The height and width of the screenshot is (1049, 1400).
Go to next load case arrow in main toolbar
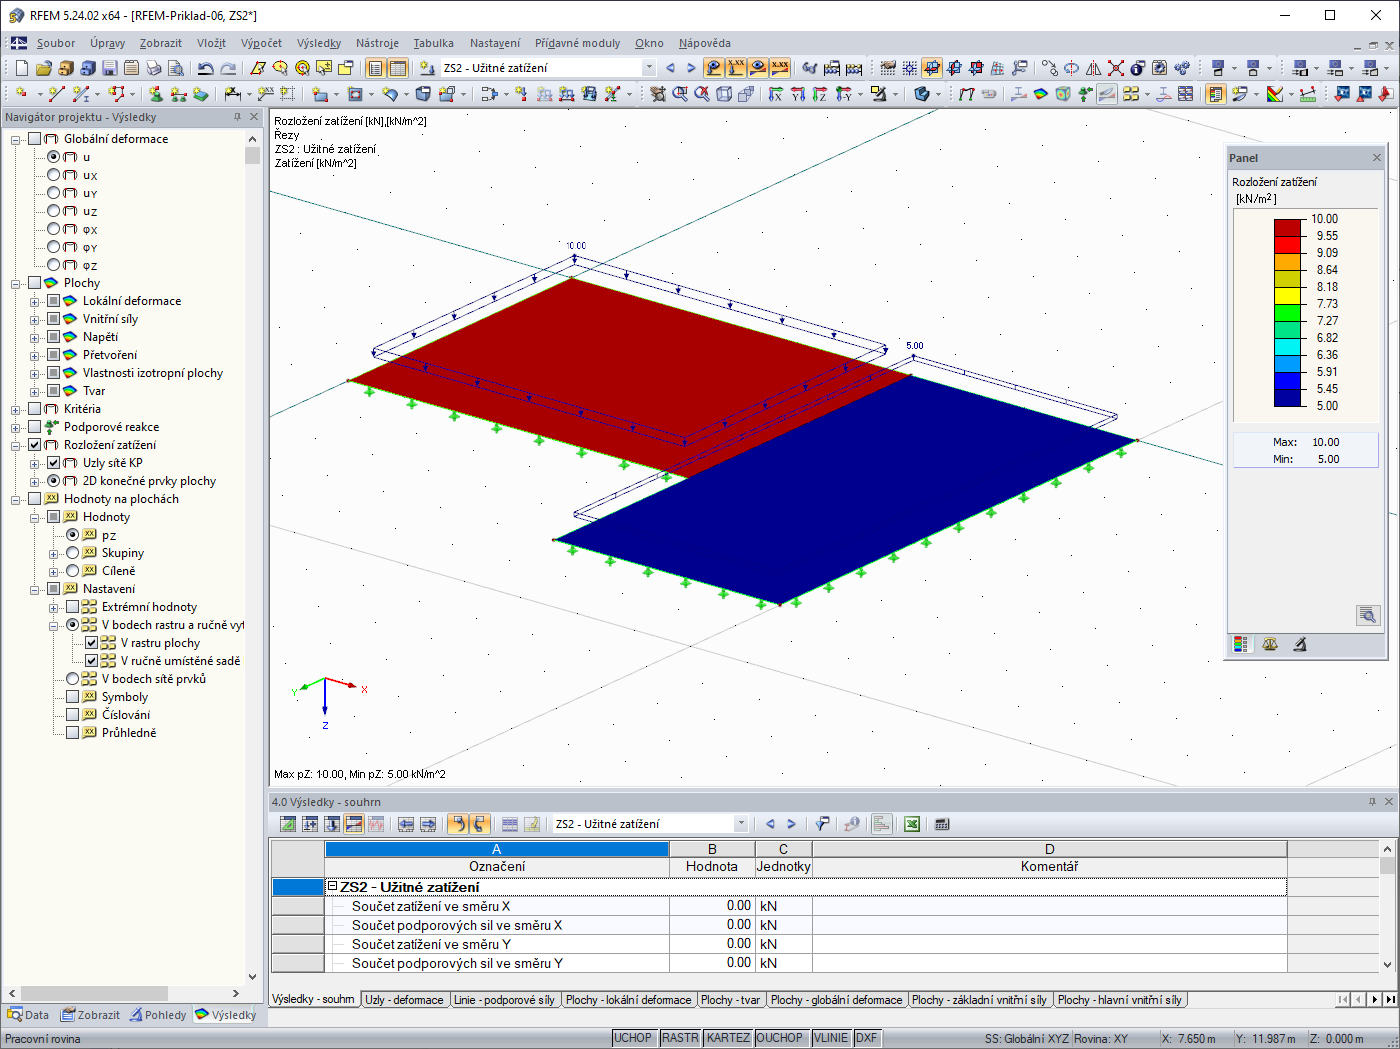tap(691, 68)
